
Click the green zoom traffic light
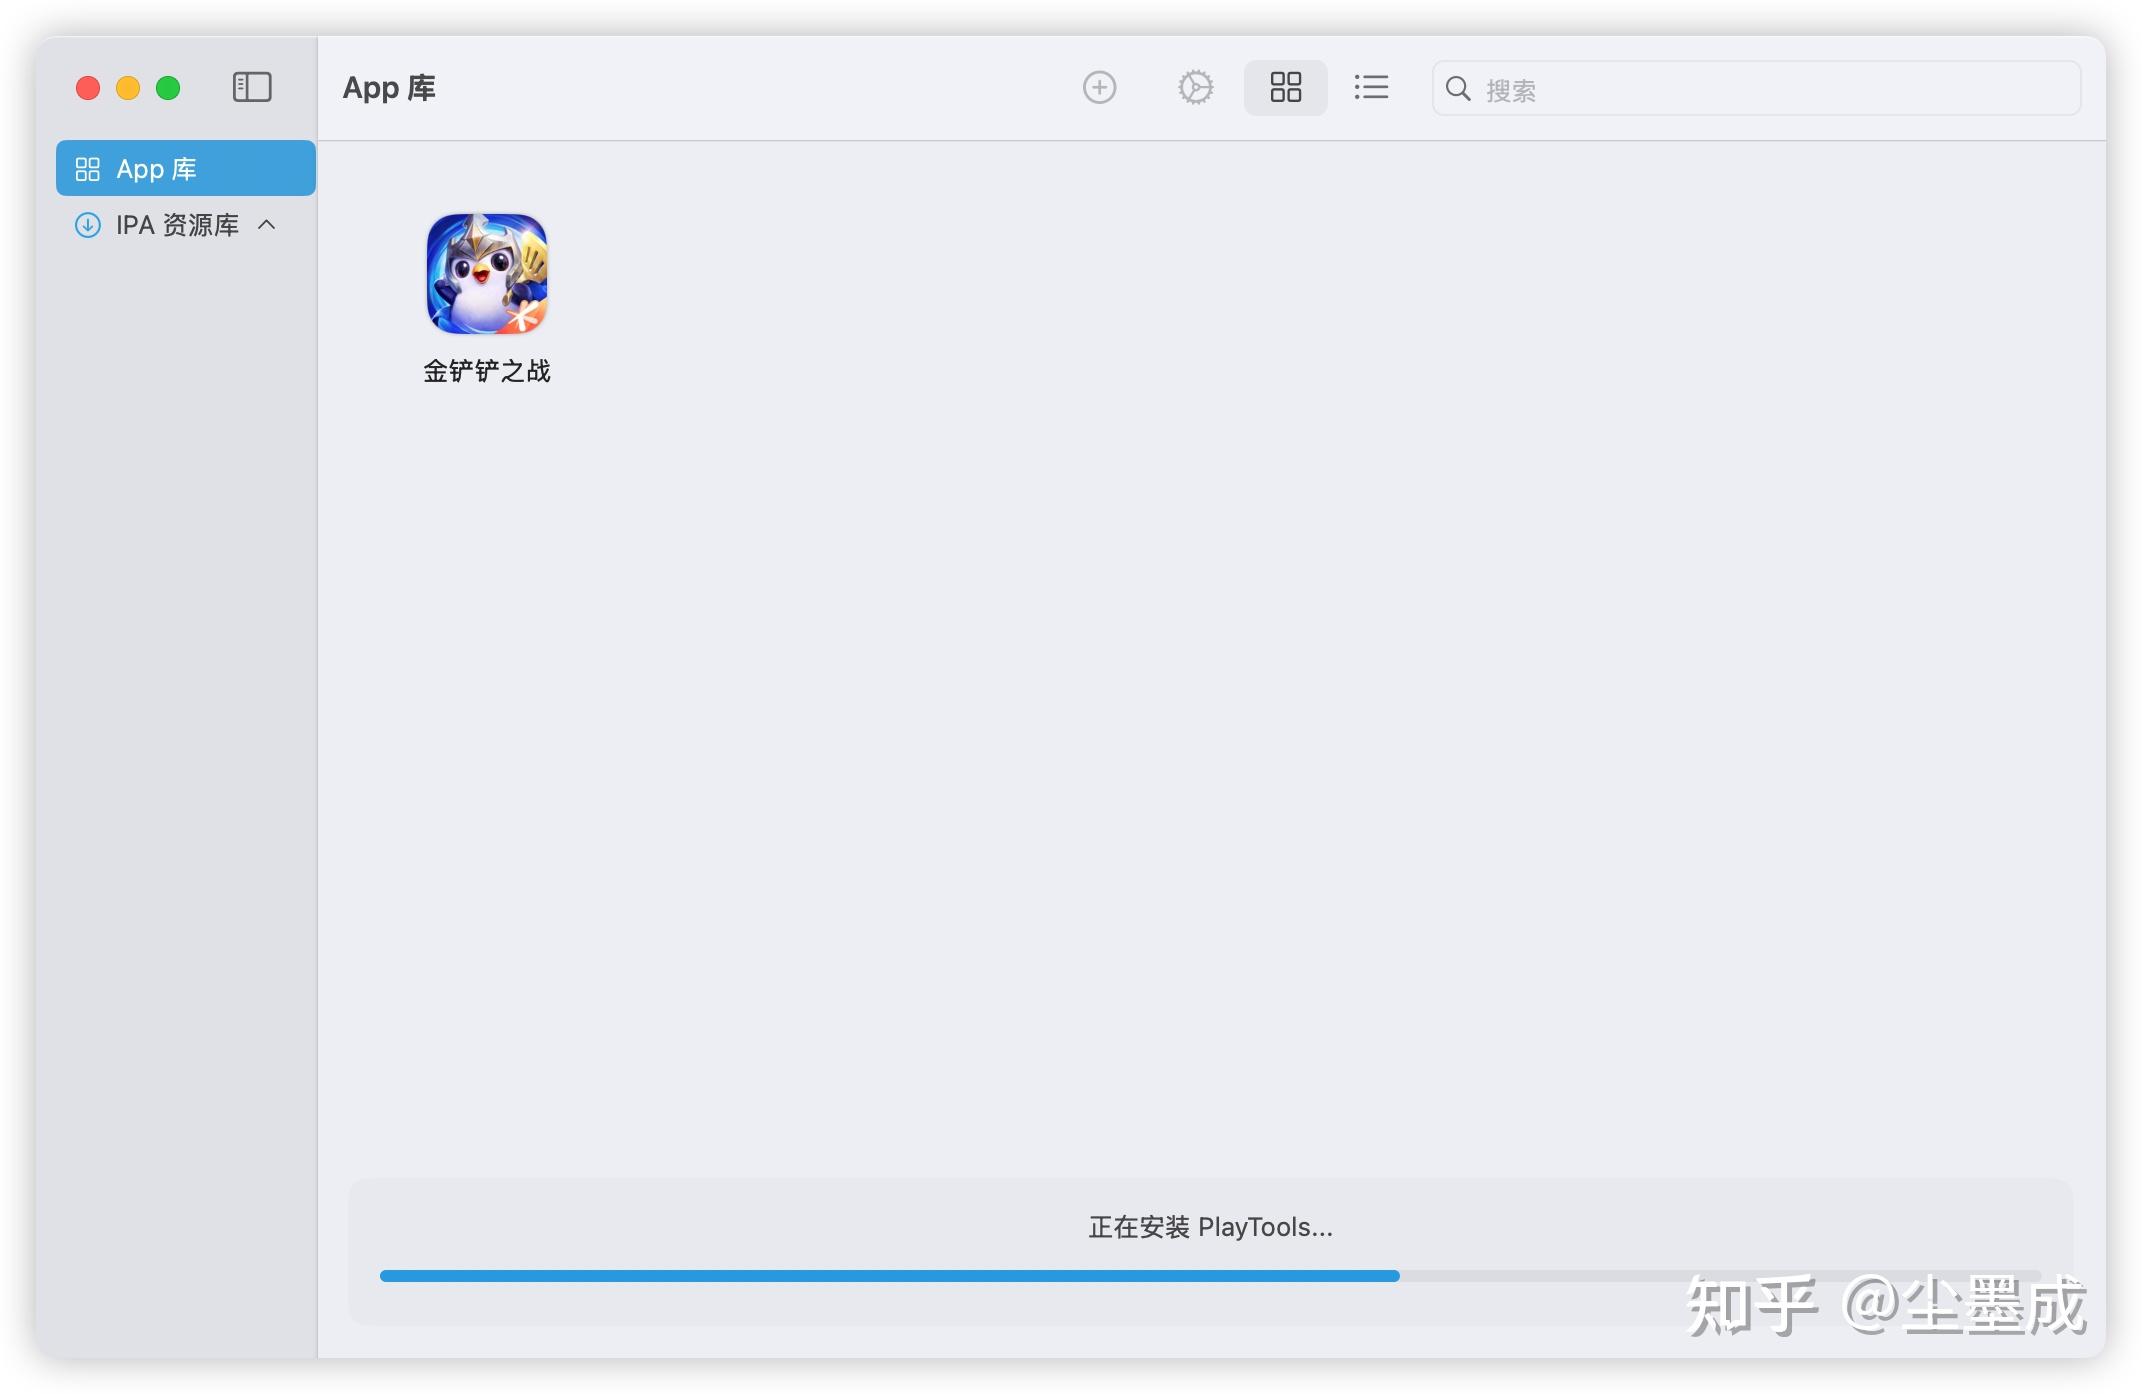168,88
